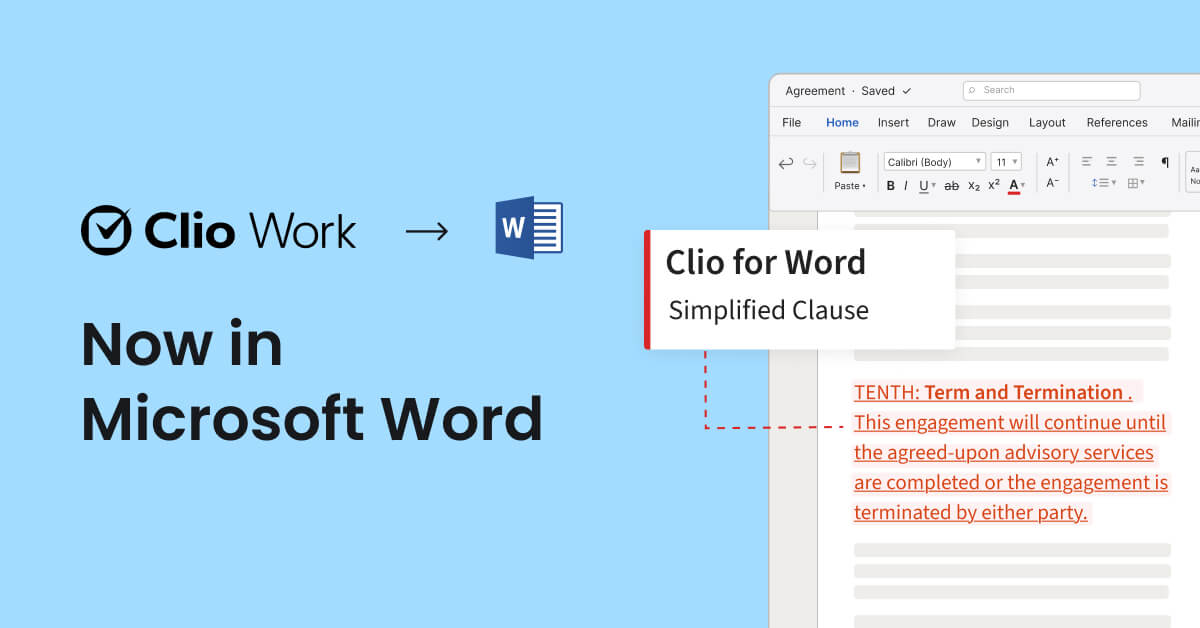Align text left
This screenshot has width=1200, height=628.
point(1087,161)
